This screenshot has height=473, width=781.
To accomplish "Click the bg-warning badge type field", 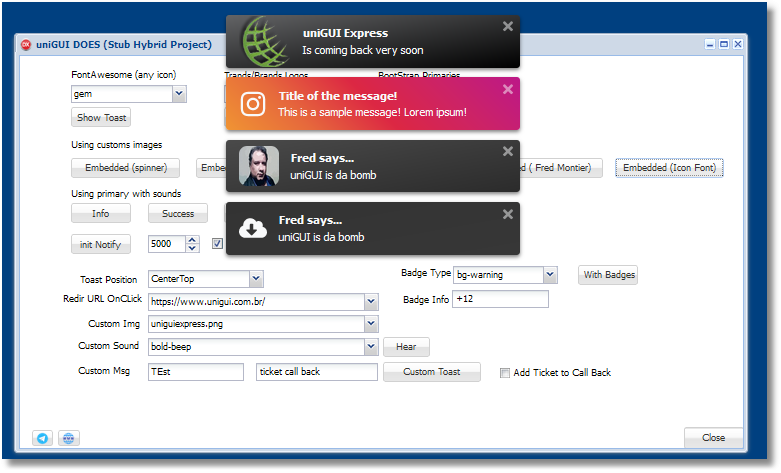I will [498, 275].
